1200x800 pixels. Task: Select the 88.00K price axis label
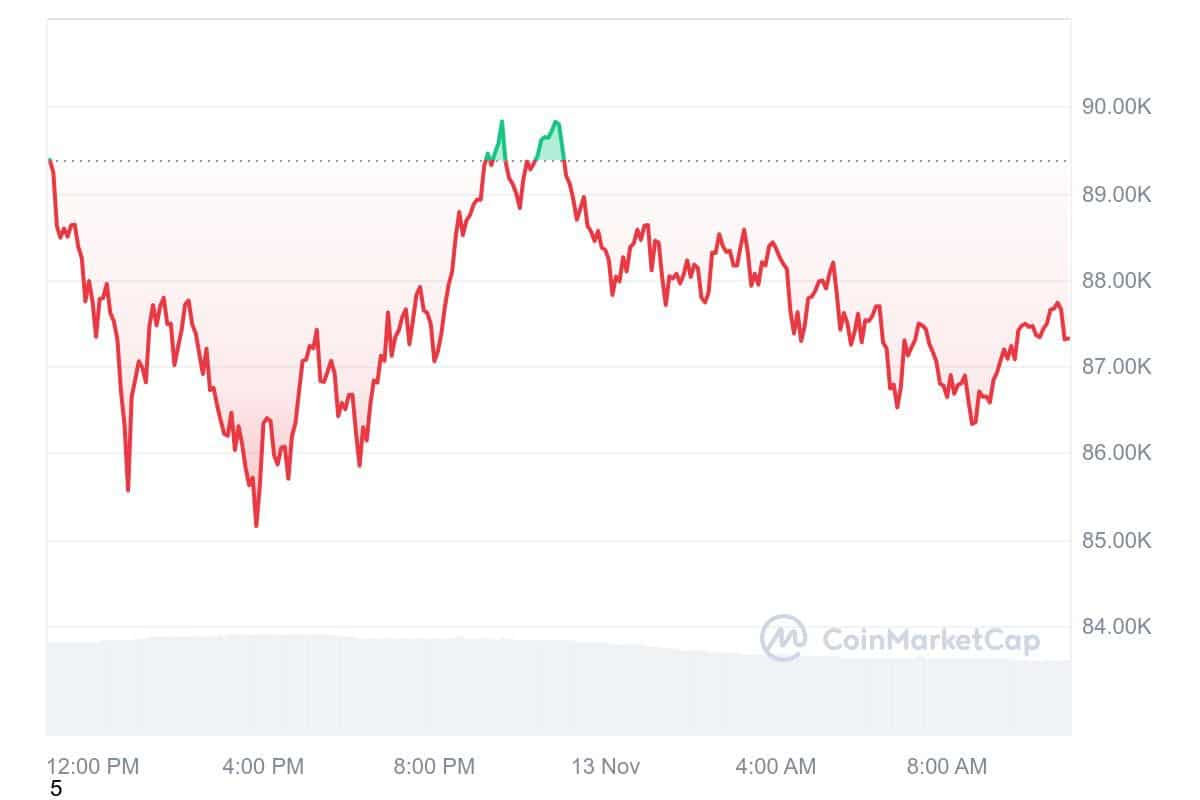1117,281
